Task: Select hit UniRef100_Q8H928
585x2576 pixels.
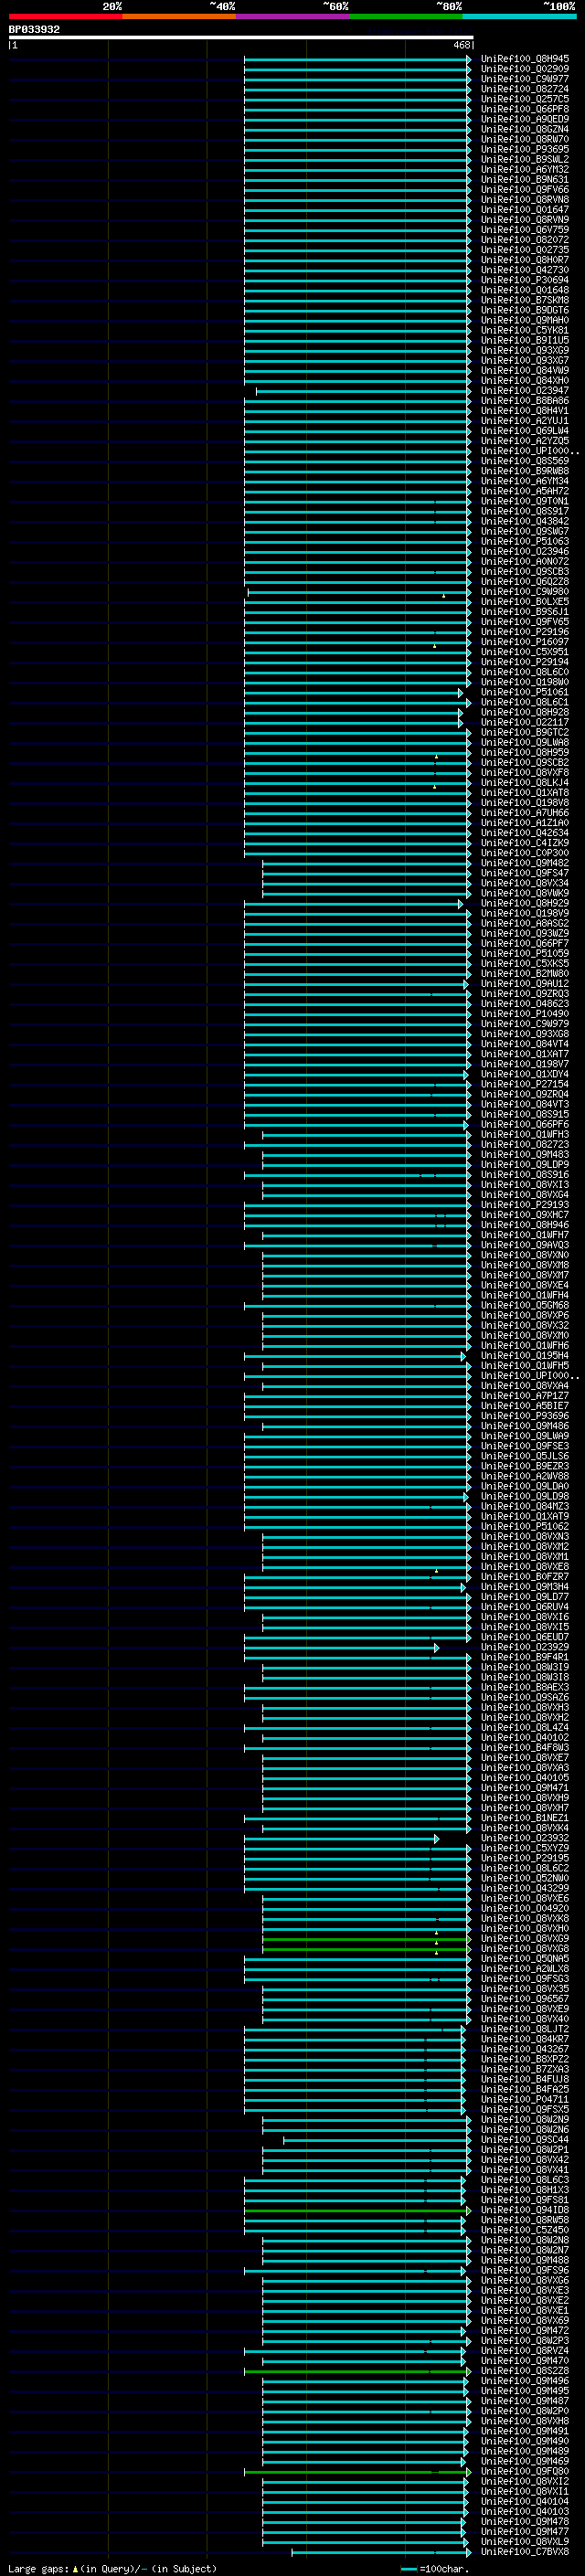Action: [525, 712]
